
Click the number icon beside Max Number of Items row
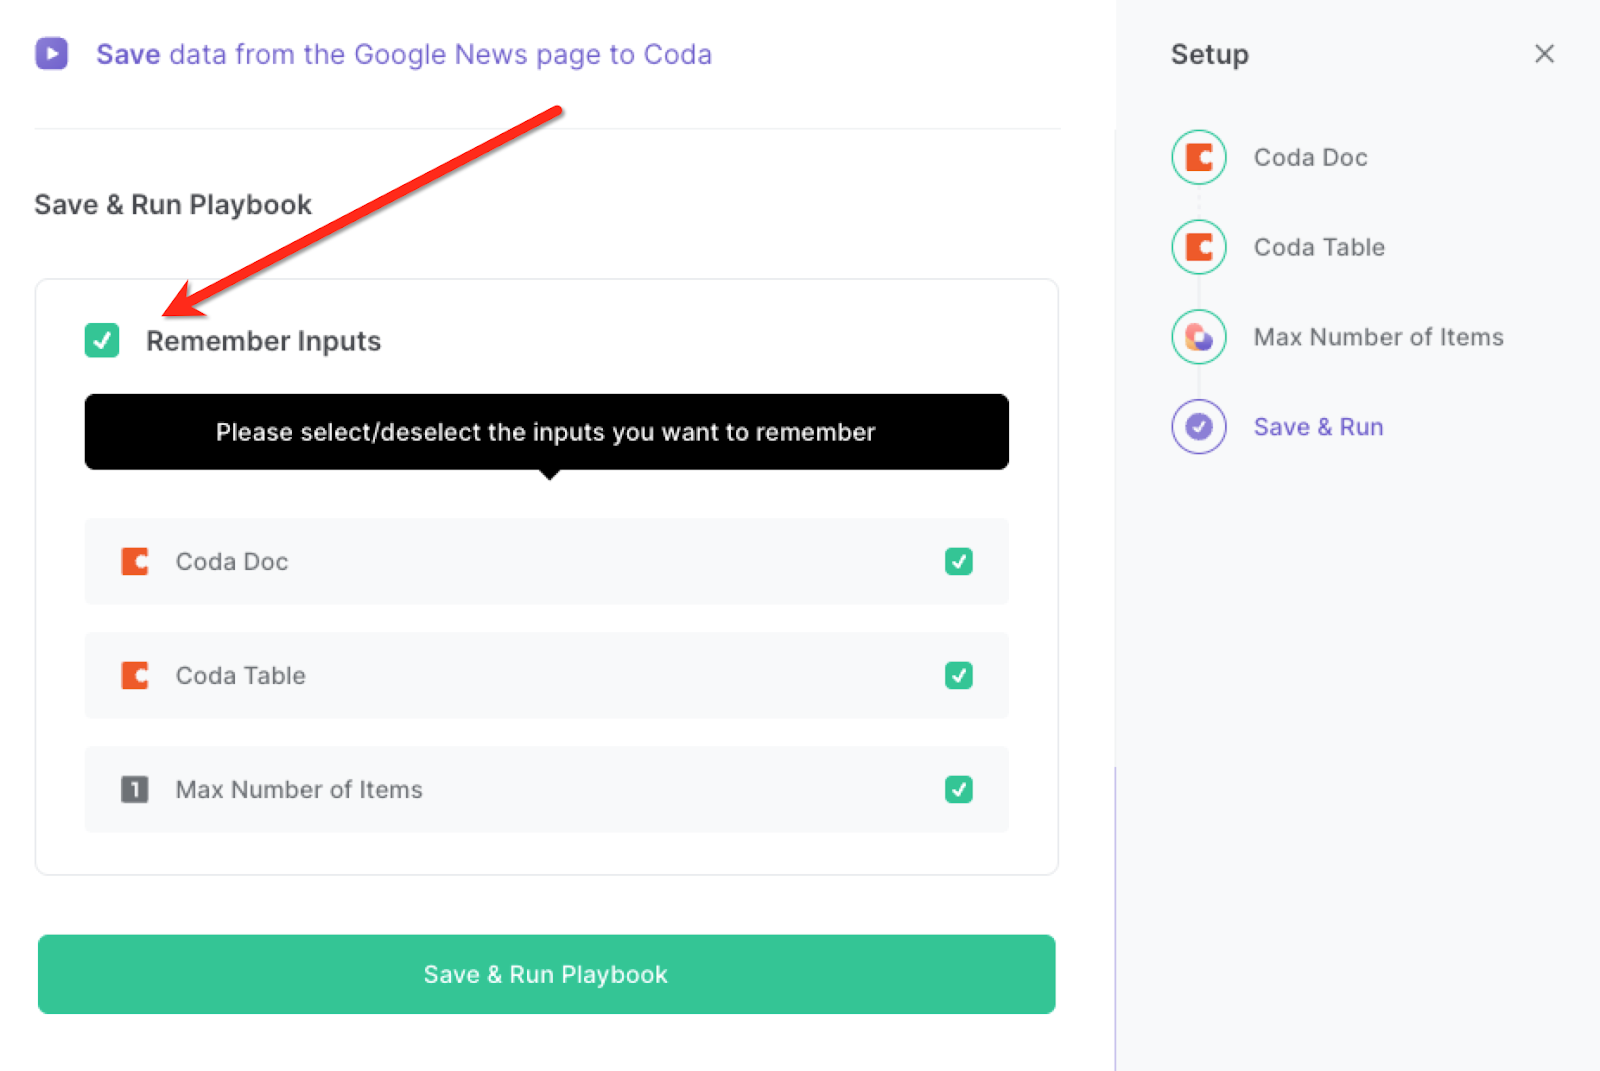click(135, 790)
